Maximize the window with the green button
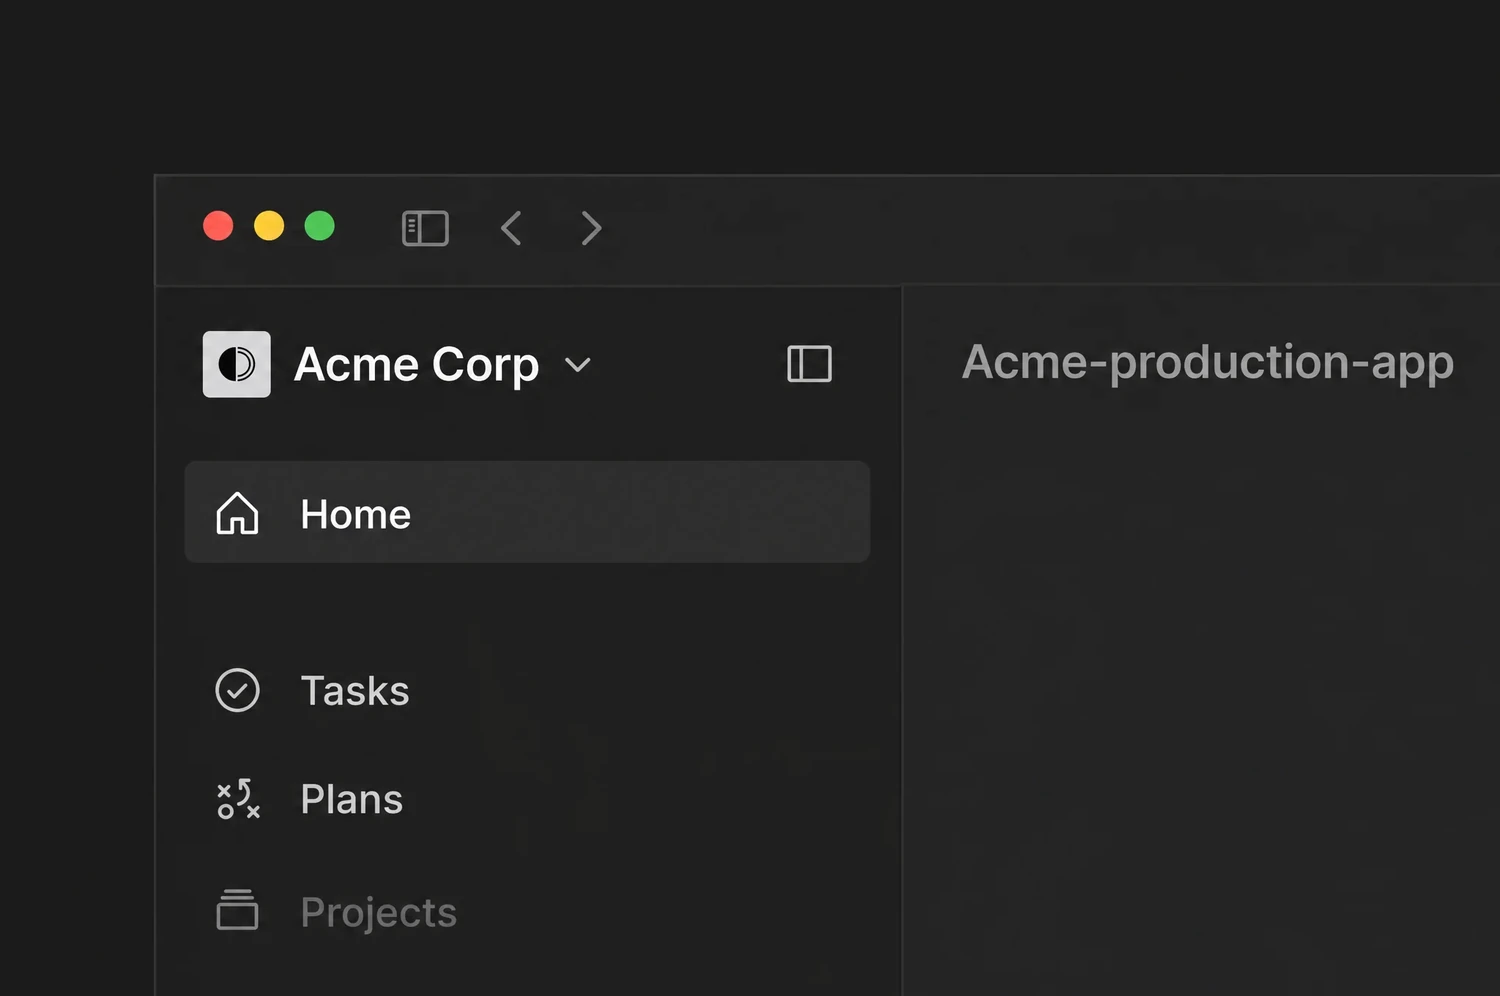The height and width of the screenshot is (996, 1500). (x=320, y=226)
